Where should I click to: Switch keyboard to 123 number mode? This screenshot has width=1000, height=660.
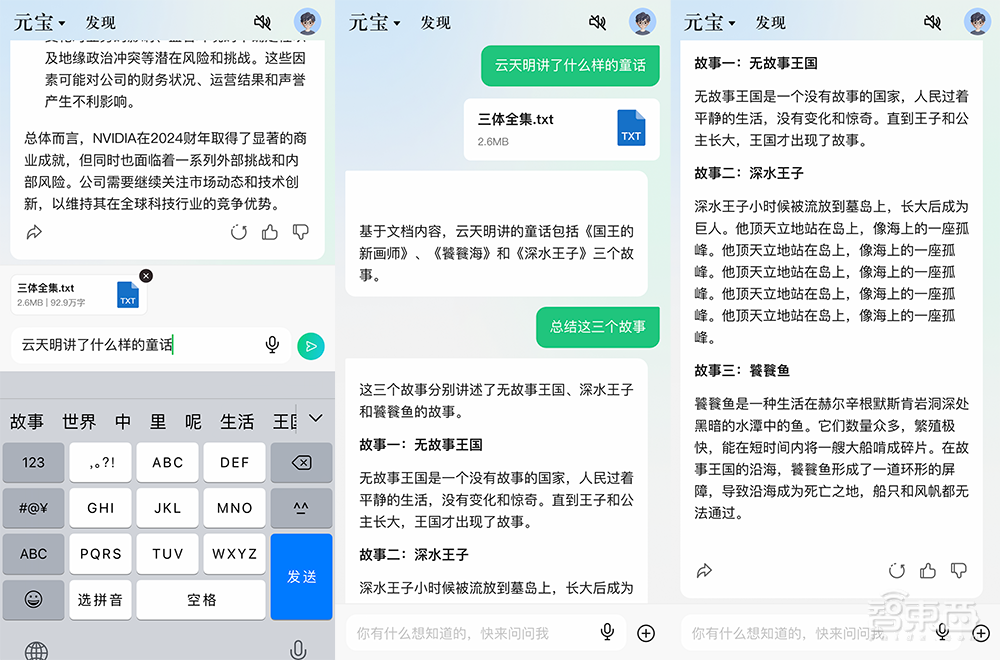pyautogui.click(x=33, y=462)
